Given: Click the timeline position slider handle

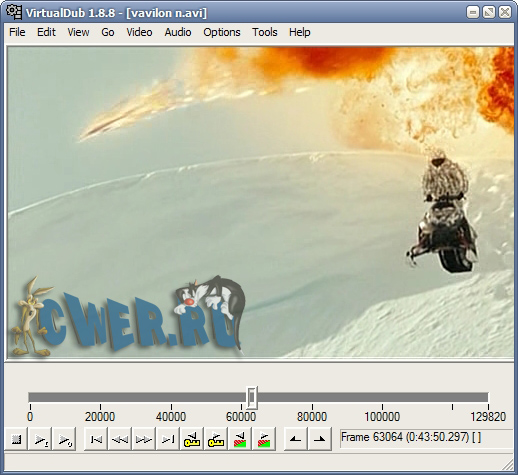Looking at the screenshot, I should 252,398.
